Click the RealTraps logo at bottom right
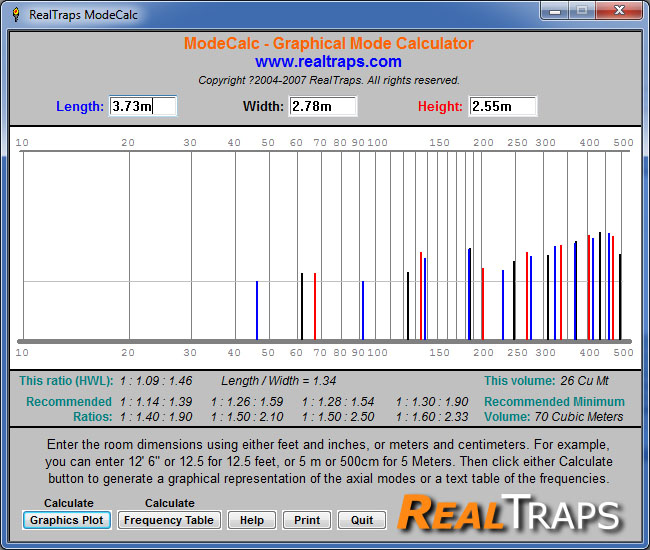 point(509,512)
